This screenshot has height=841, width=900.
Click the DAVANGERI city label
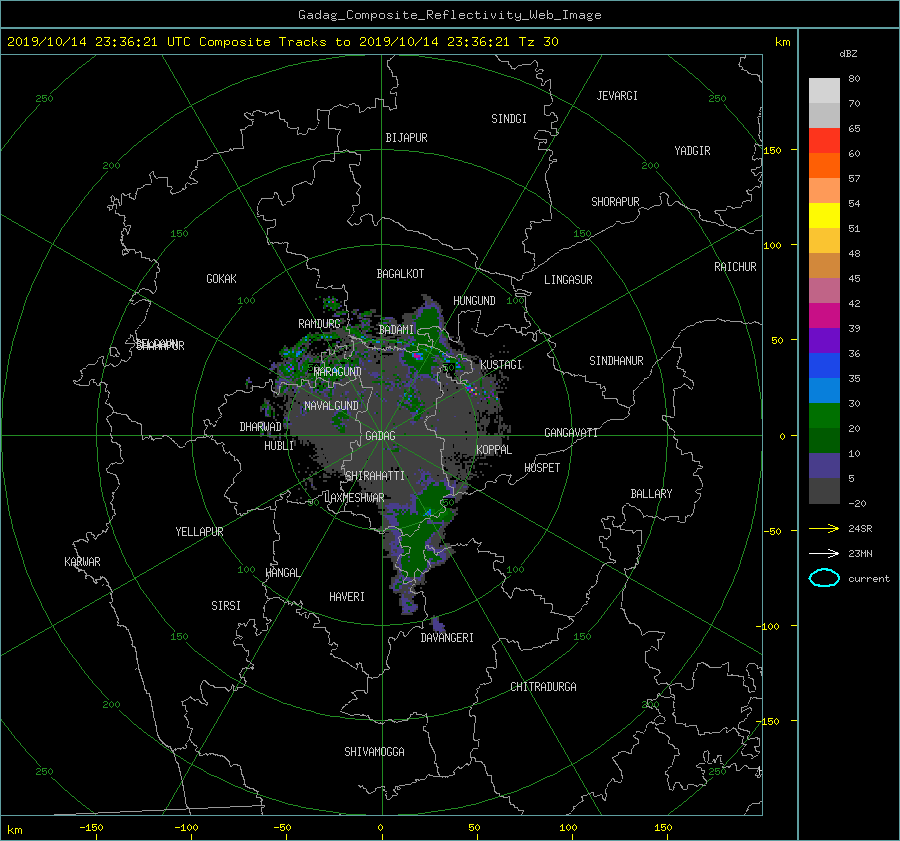(447, 638)
